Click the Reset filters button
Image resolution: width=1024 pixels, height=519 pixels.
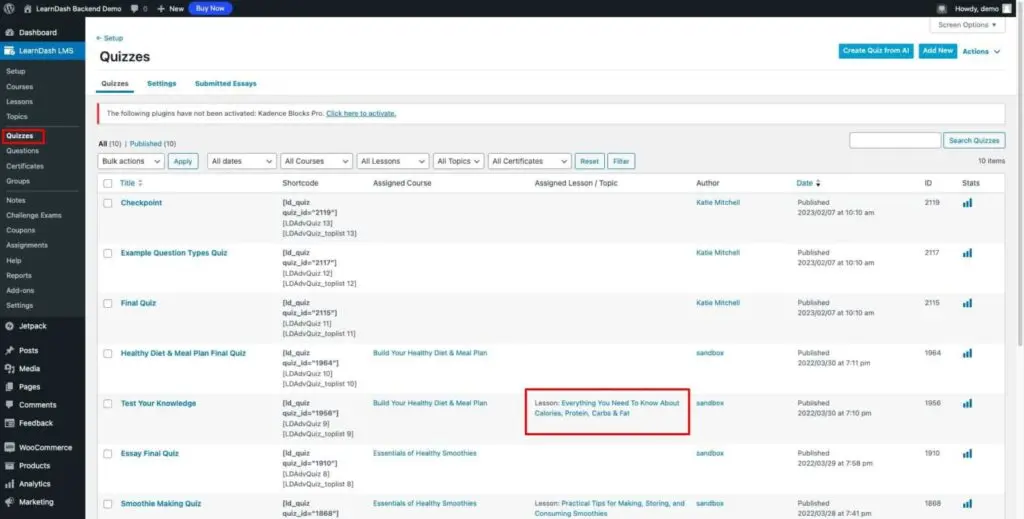[x=589, y=161]
